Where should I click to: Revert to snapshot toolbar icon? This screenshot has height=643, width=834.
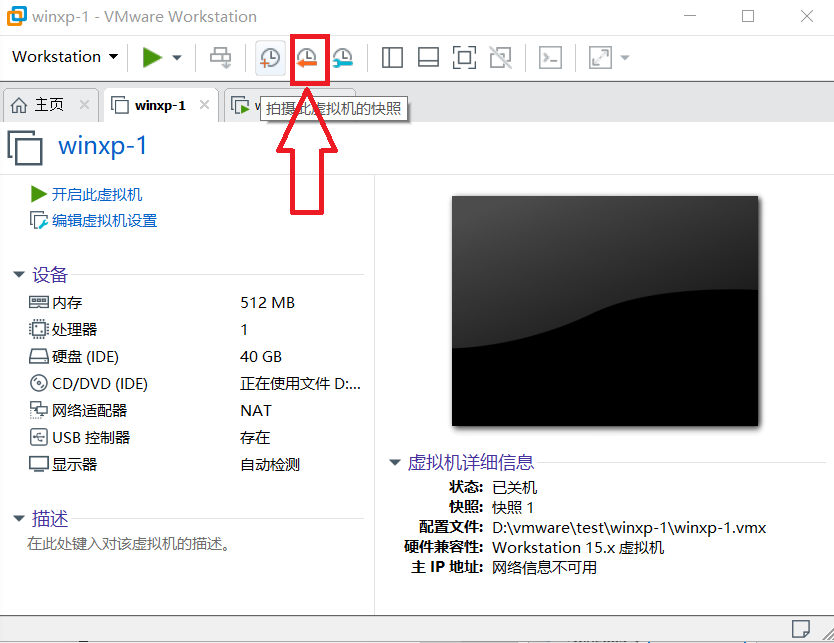point(307,57)
